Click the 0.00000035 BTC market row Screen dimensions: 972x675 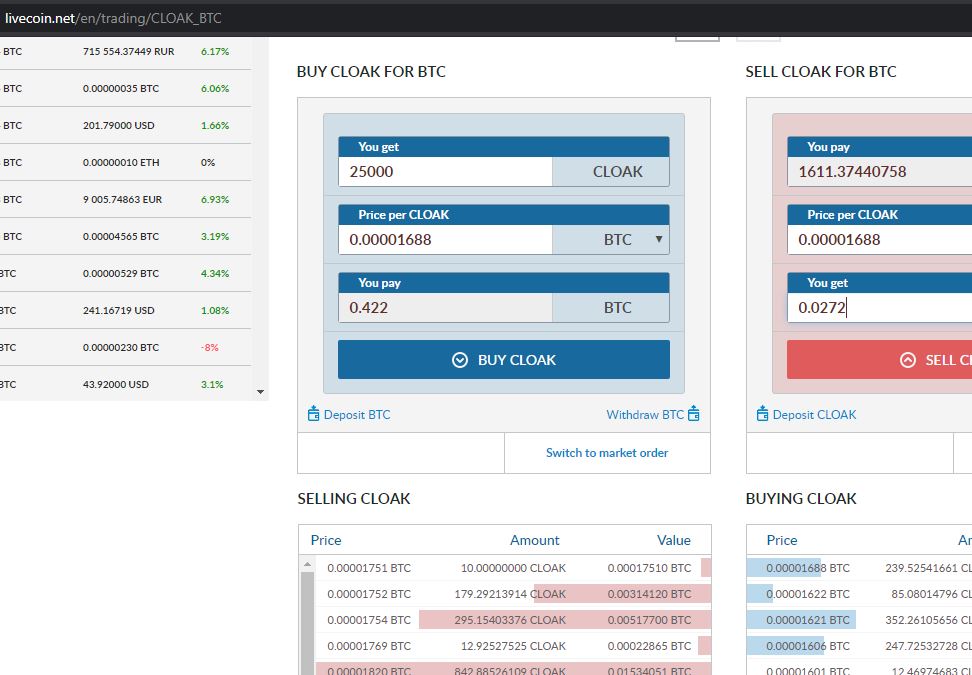tap(125, 88)
